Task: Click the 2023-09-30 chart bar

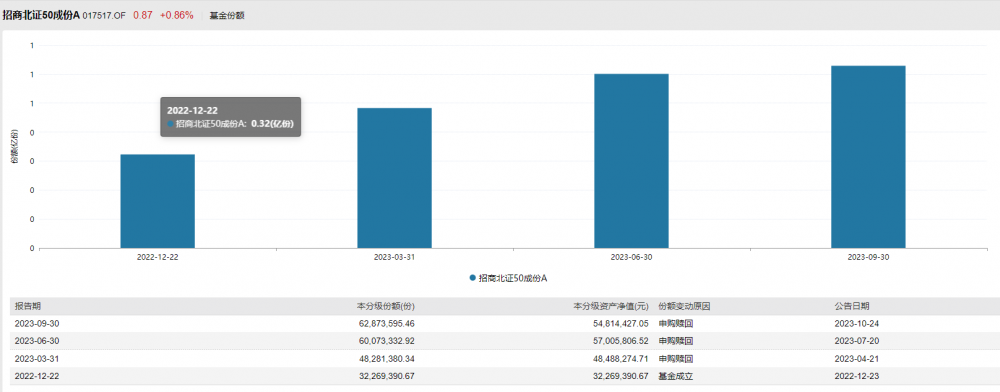Action: (868, 157)
